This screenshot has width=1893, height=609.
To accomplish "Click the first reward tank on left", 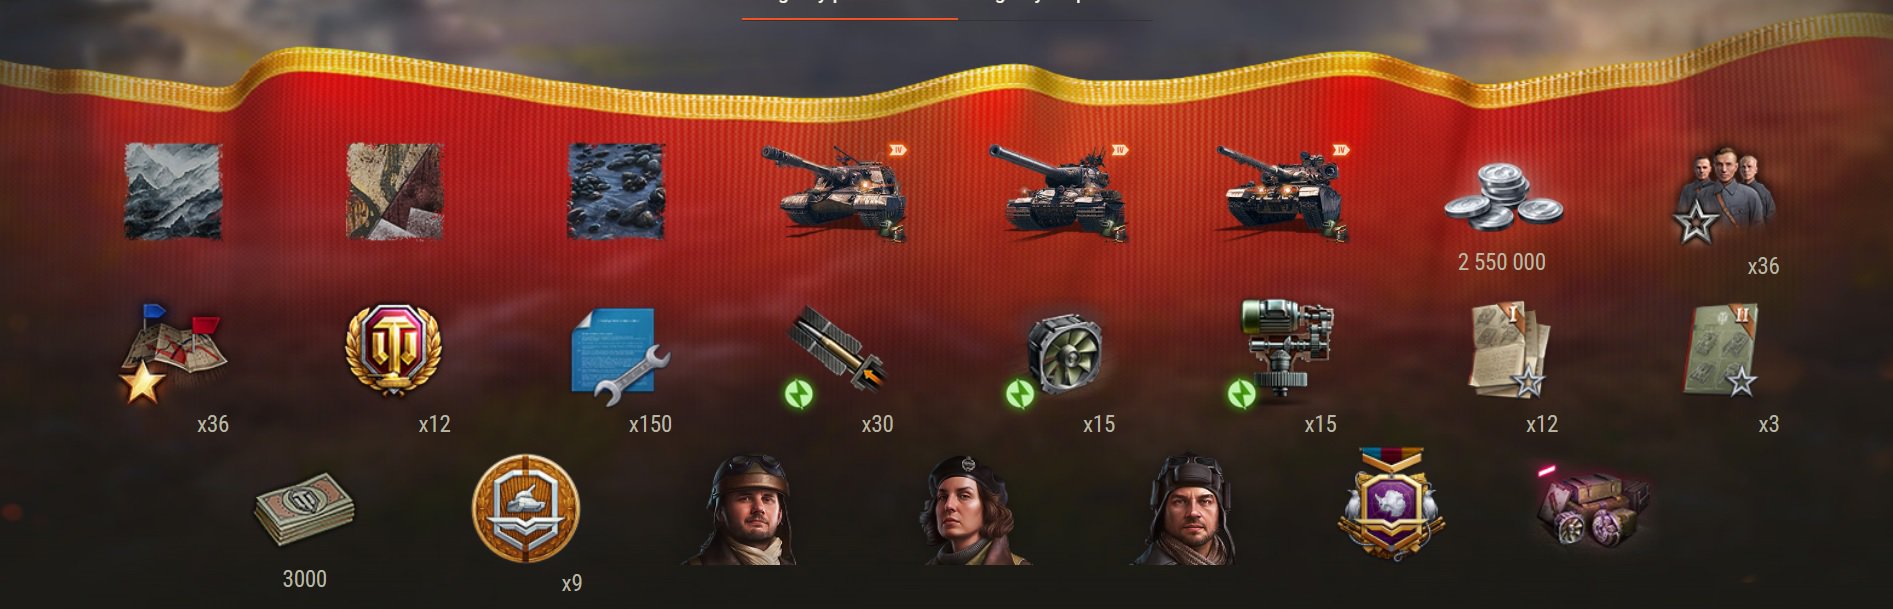I will tap(835, 192).
